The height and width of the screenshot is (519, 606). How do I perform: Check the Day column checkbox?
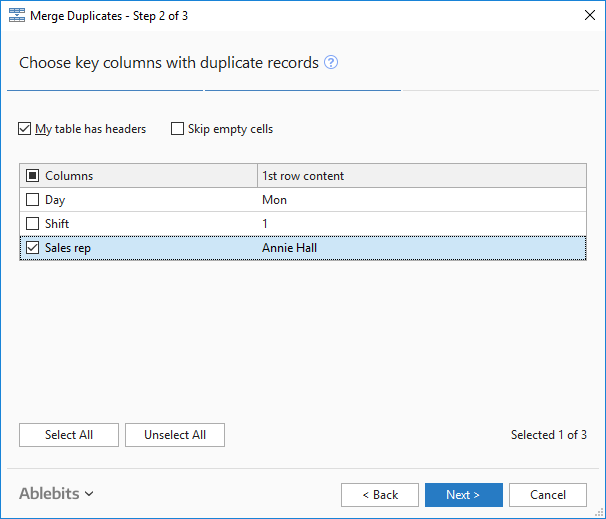32,200
